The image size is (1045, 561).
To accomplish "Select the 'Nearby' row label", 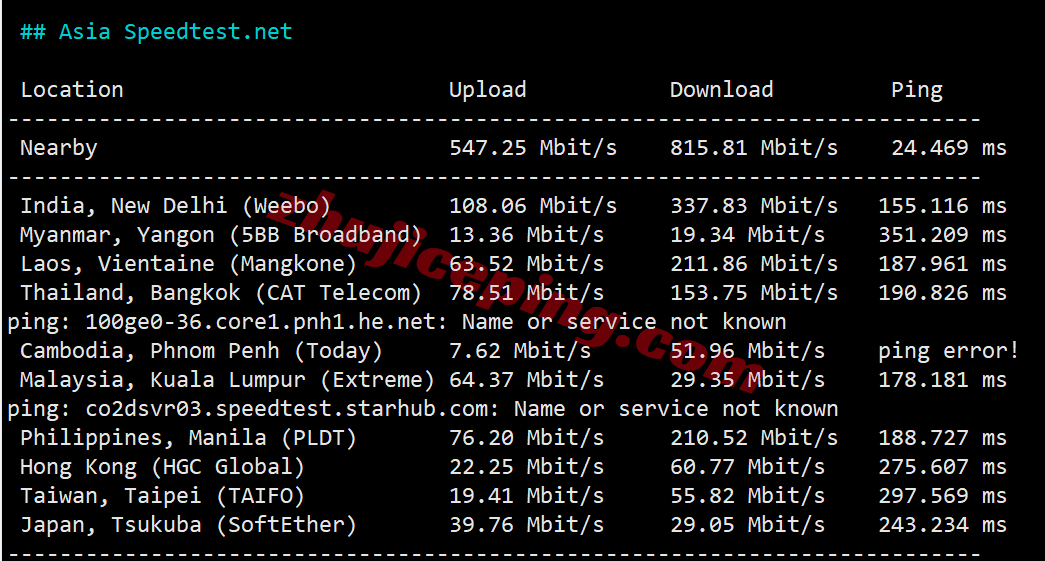I will click(x=59, y=148).
